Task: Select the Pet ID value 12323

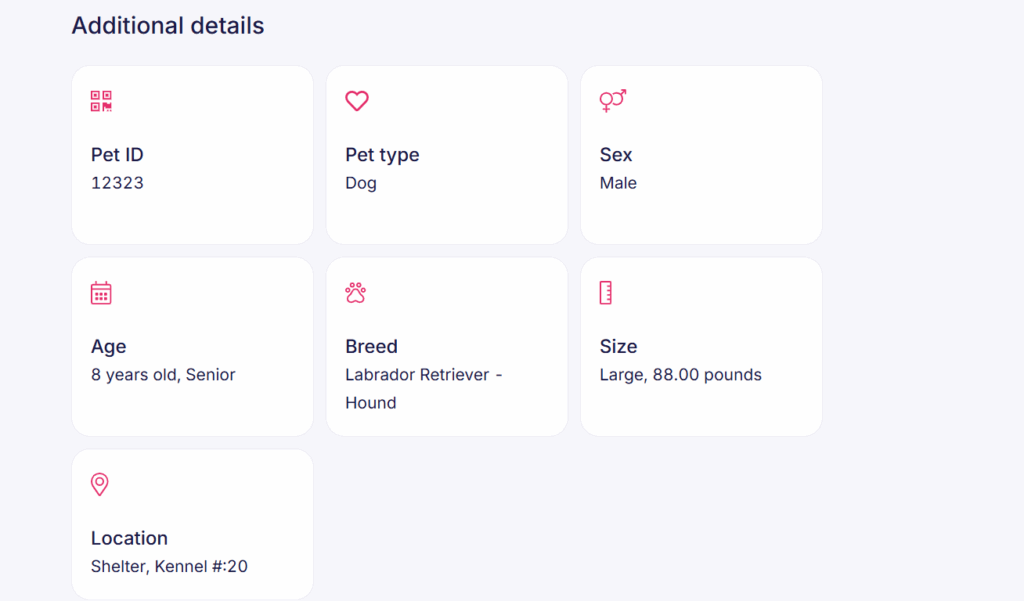Action: coord(117,183)
